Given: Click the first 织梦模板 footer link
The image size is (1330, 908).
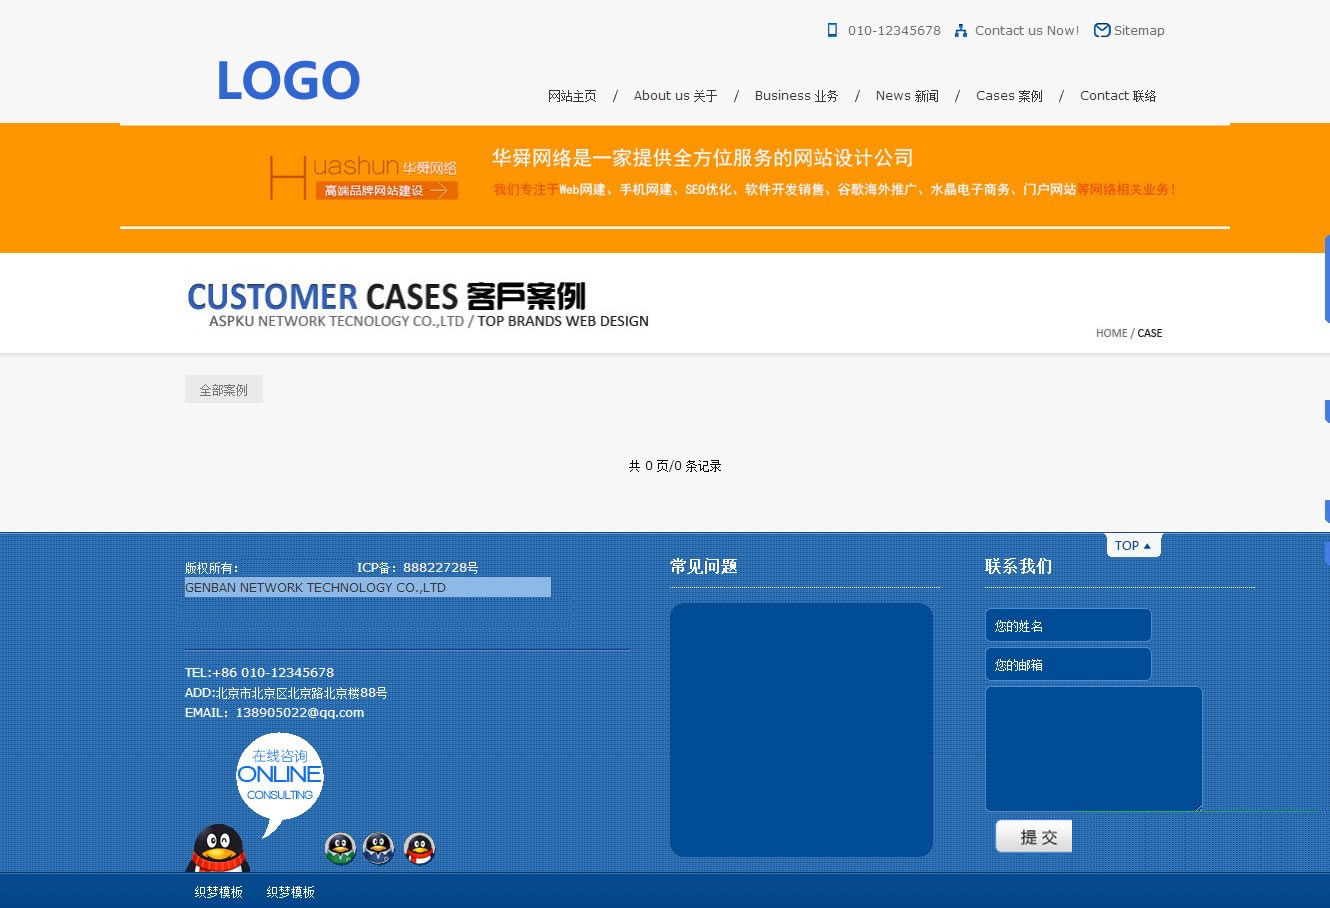Looking at the screenshot, I should tap(219, 892).
